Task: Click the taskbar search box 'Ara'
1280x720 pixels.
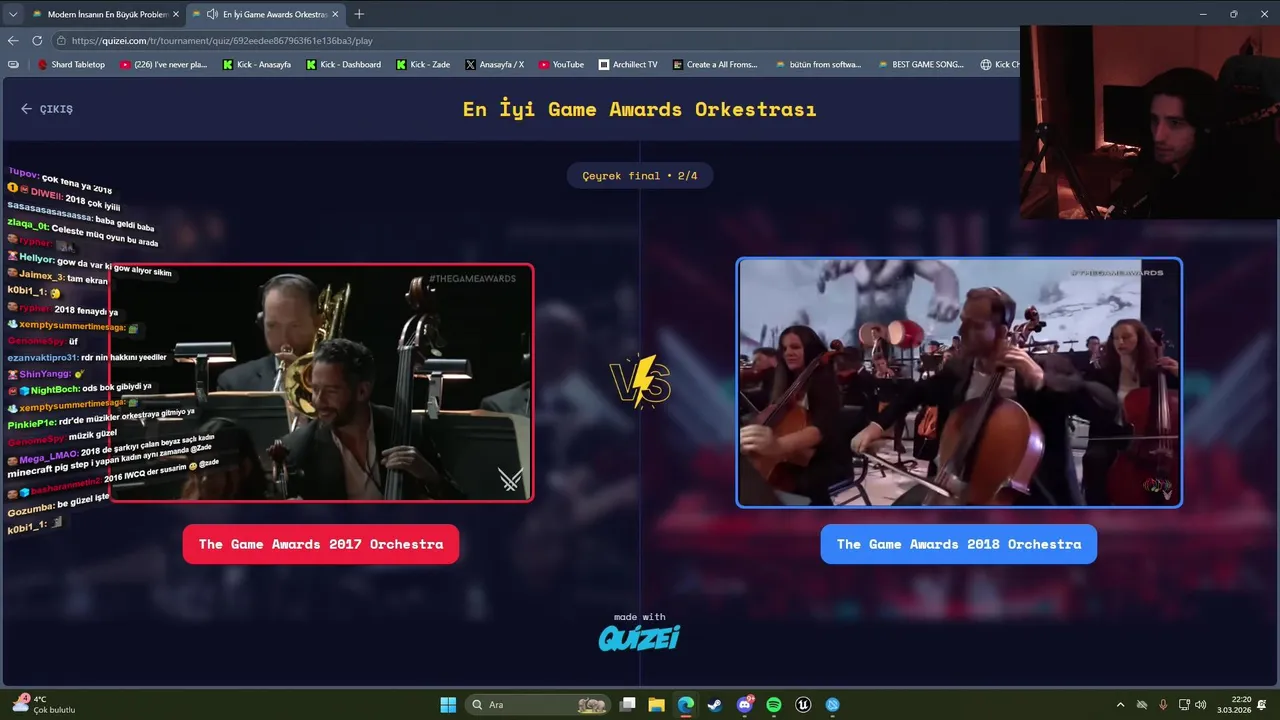Action: [540, 705]
